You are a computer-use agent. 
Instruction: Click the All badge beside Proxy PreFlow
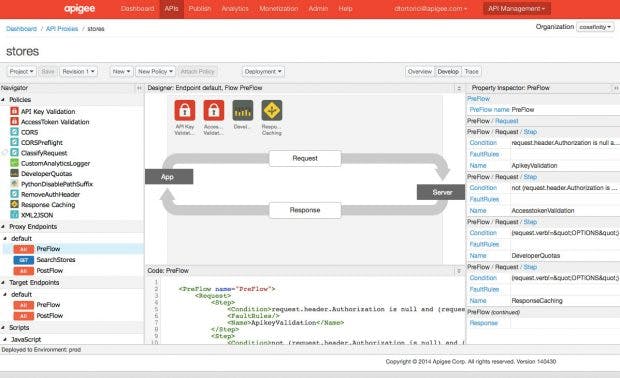click(24, 249)
